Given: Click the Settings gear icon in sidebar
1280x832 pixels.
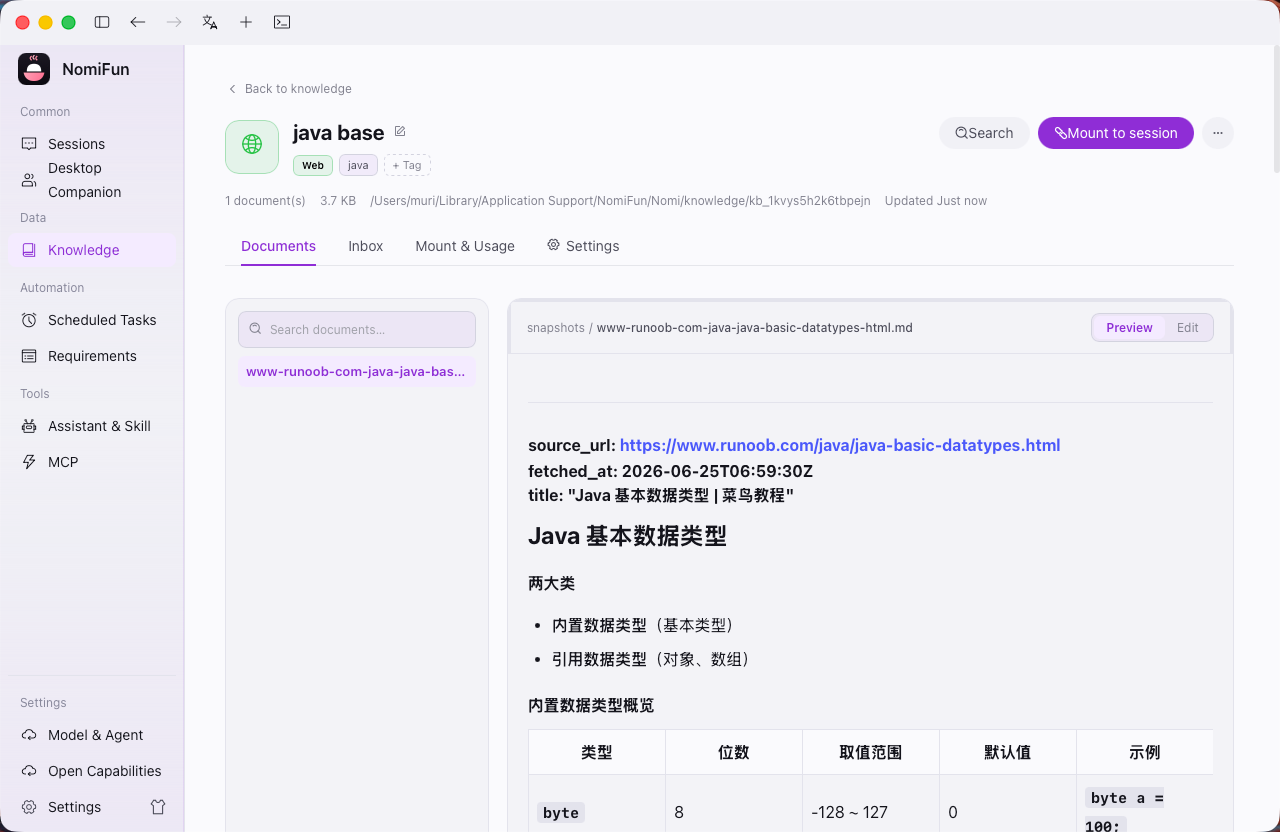Looking at the screenshot, I should (29, 807).
